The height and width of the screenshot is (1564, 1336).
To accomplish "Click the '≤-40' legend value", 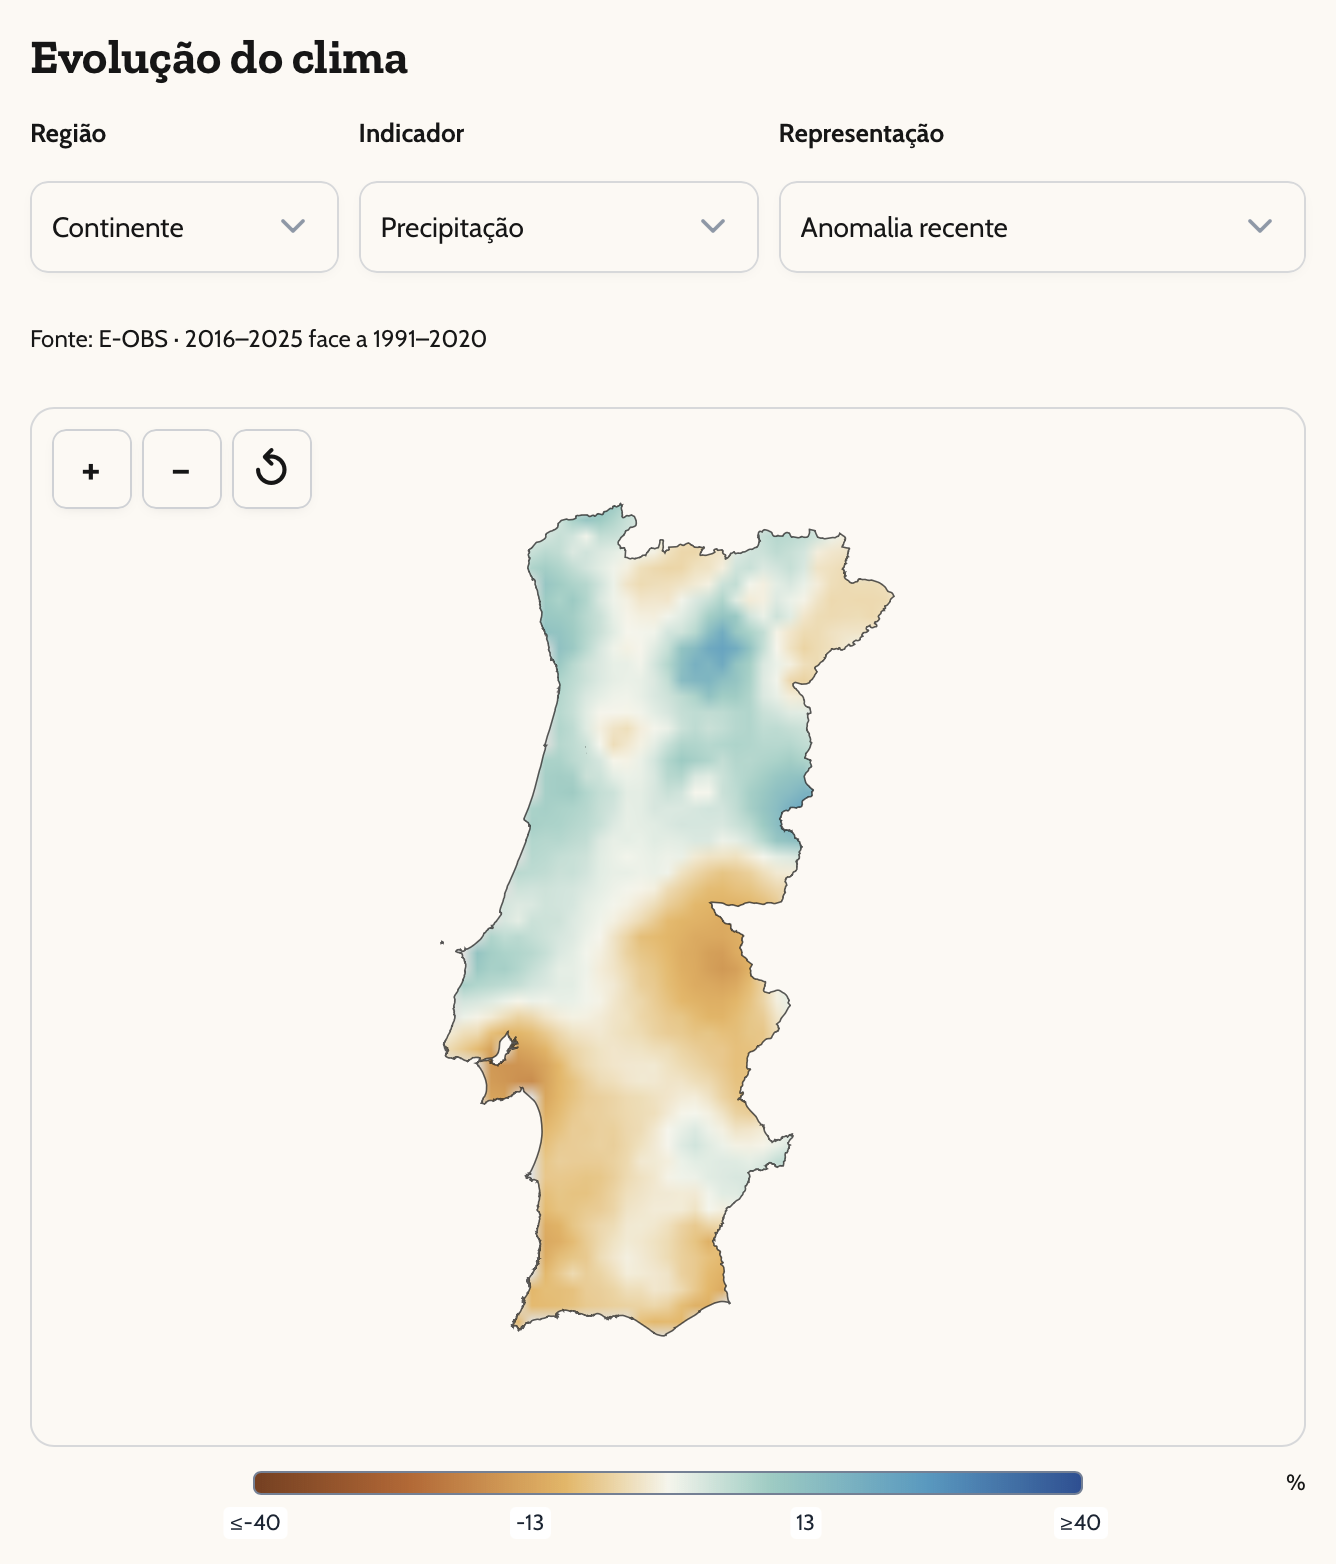I will [x=255, y=1523].
